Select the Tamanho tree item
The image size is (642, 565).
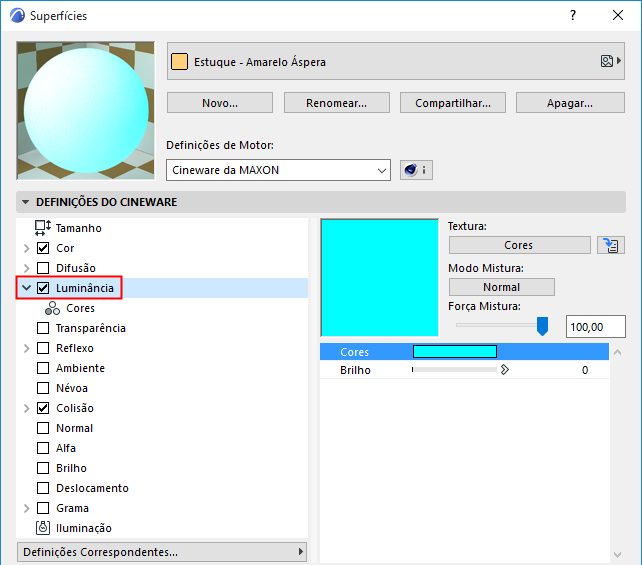pyautogui.click(x=79, y=228)
